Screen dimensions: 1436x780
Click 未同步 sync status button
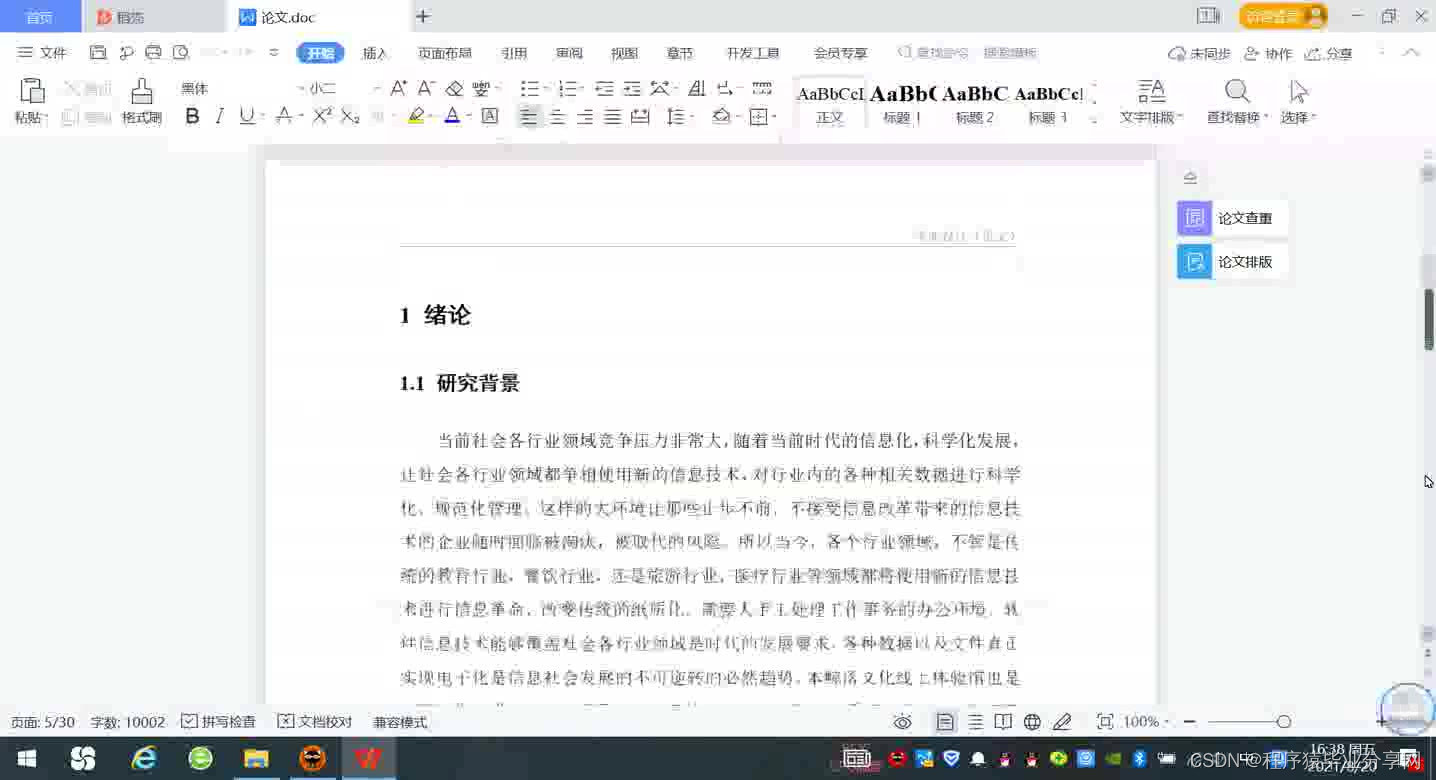click(1199, 53)
